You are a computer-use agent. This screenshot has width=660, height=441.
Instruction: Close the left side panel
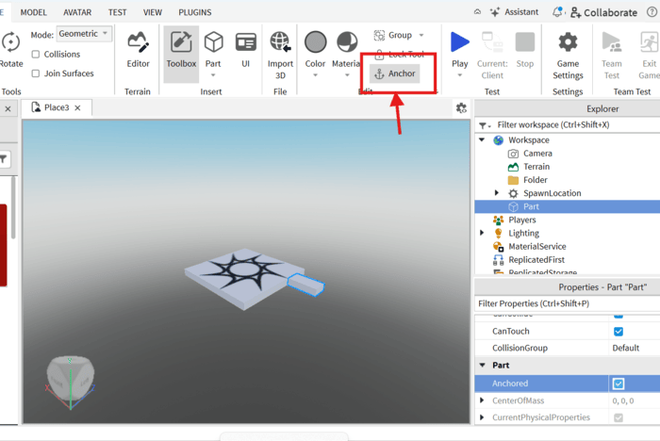click(x=8, y=109)
